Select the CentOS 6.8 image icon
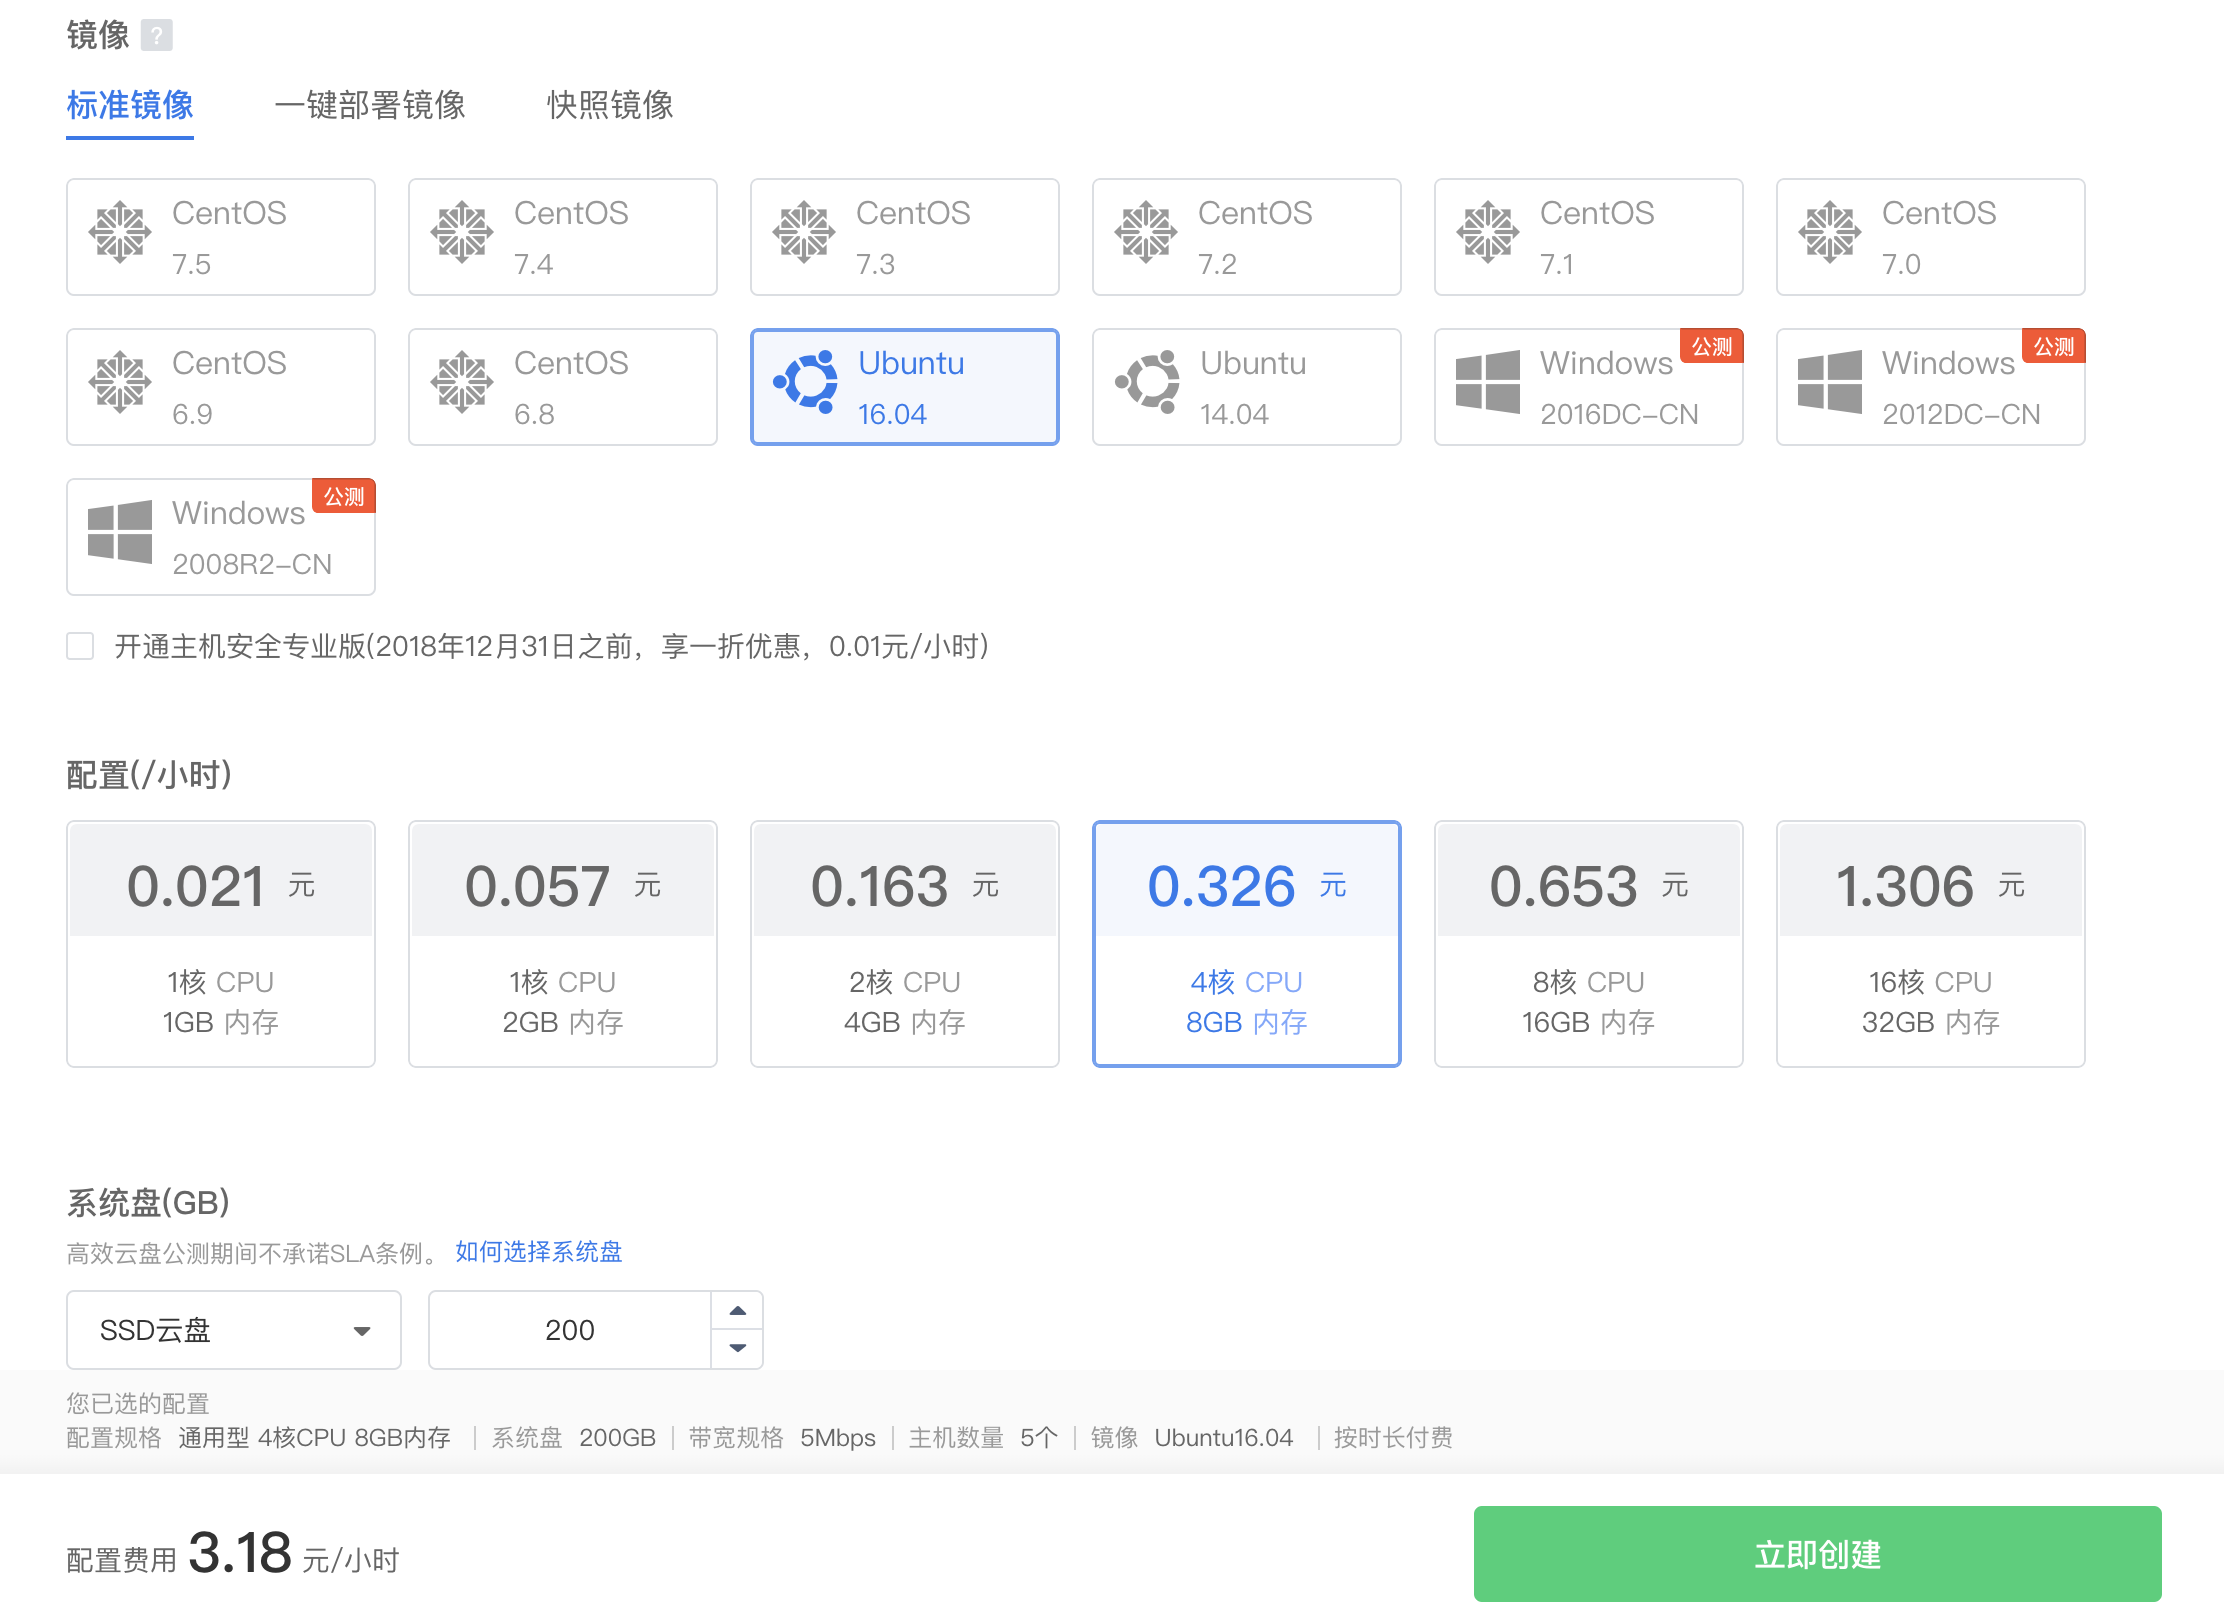The height and width of the screenshot is (1624, 2224). [462, 382]
